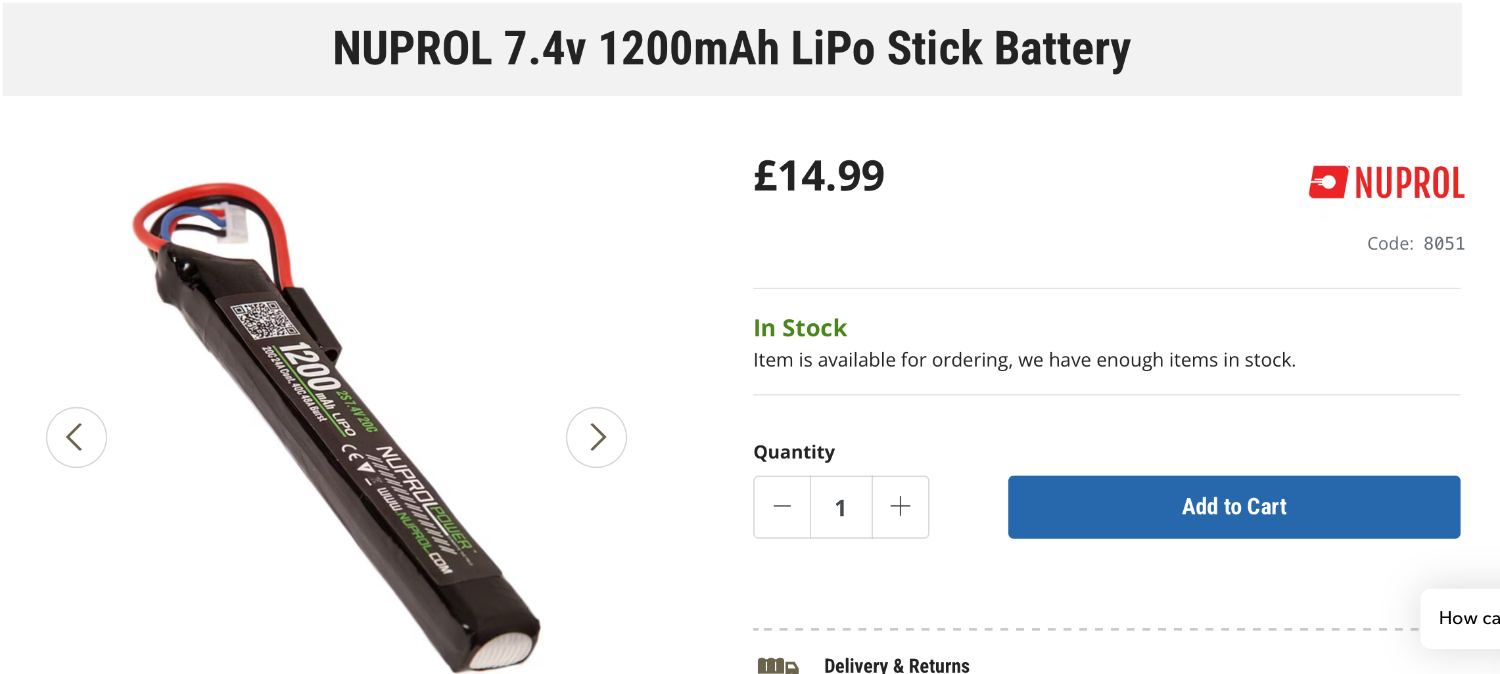Show the next product image
The height and width of the screenshot is (674, 1500).
(596, 437)
